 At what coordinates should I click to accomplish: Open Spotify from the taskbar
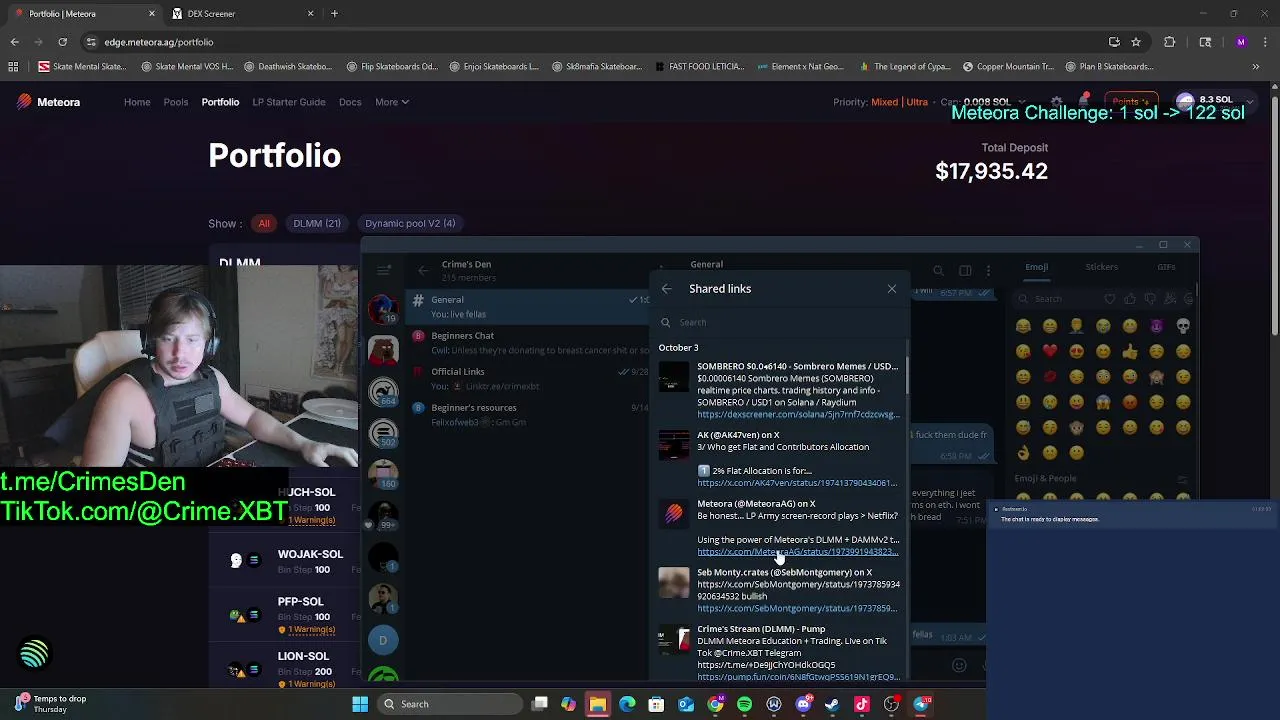[x=744, y=704]
